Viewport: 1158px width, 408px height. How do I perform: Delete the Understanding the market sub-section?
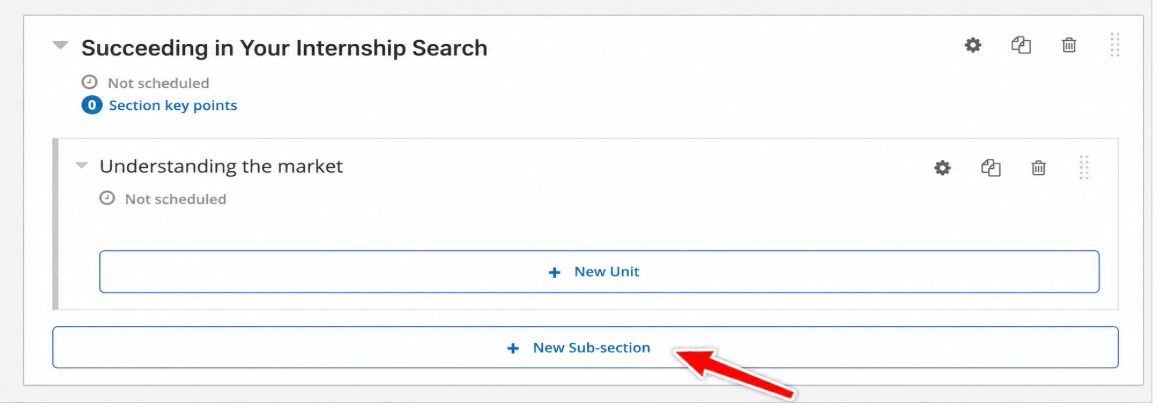[1038, 168]
